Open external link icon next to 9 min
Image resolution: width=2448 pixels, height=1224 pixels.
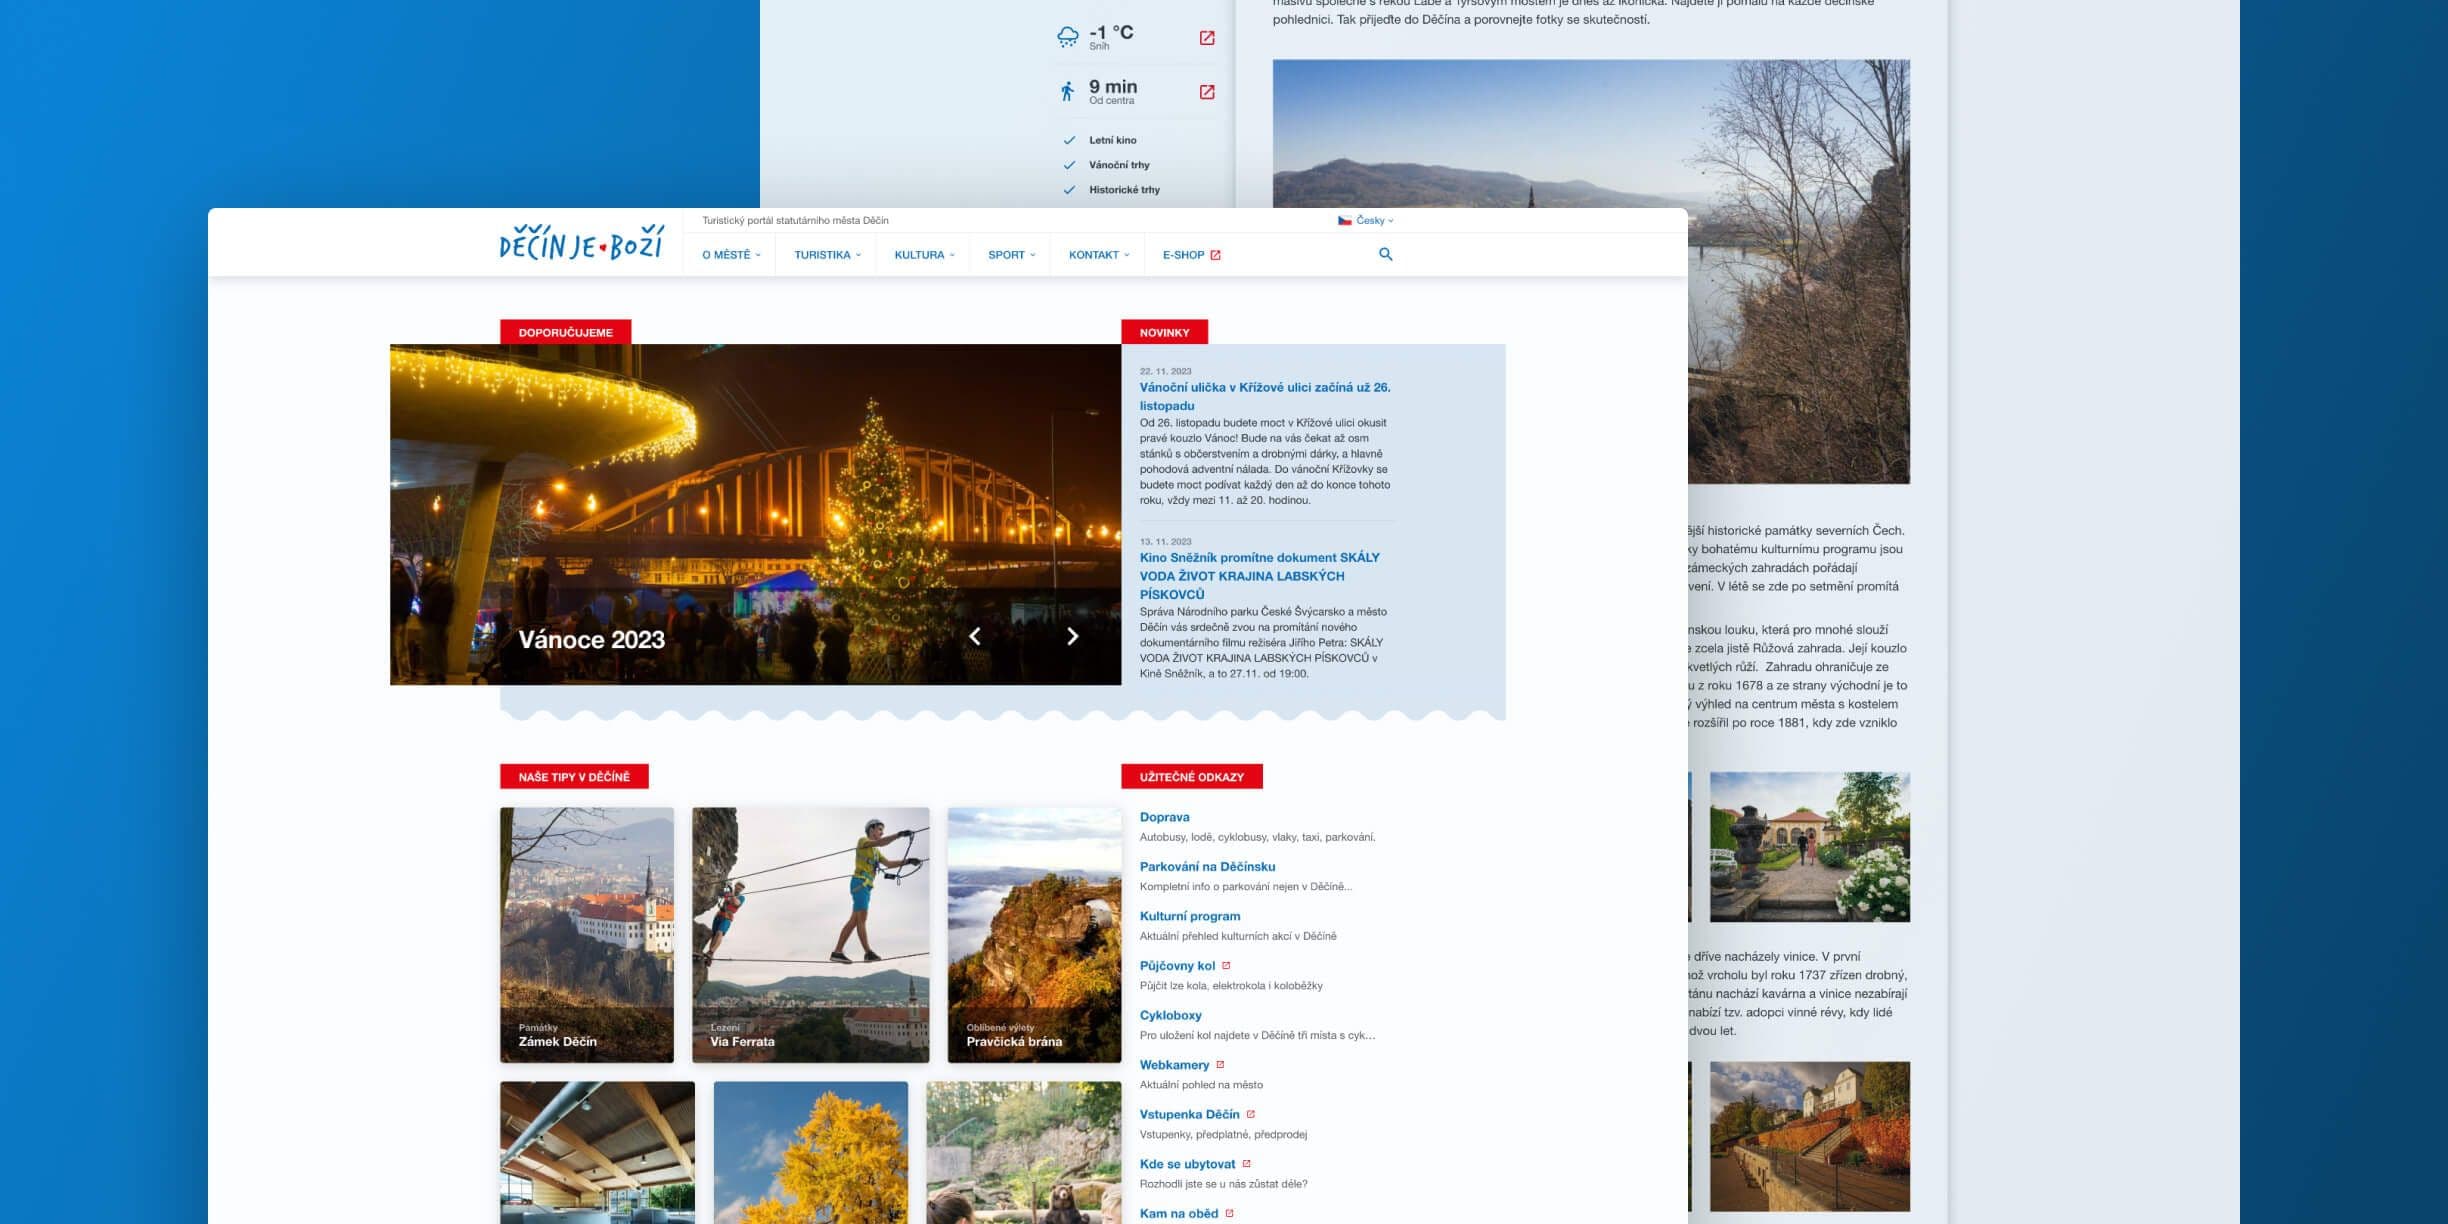click(1207, 92)
